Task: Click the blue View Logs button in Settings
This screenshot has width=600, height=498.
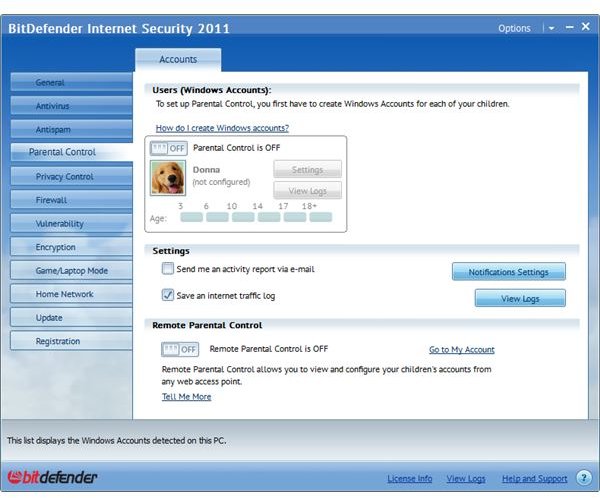Action: 520,298
